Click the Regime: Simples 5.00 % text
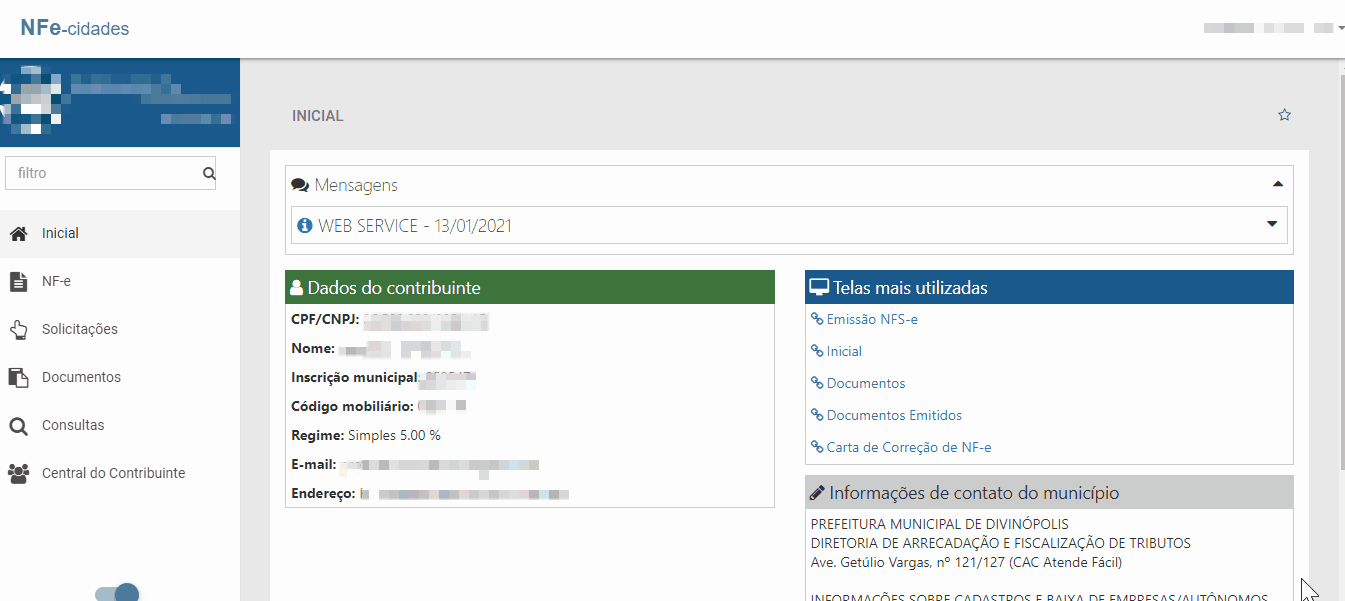1345x601 pixels. point(366,436)
